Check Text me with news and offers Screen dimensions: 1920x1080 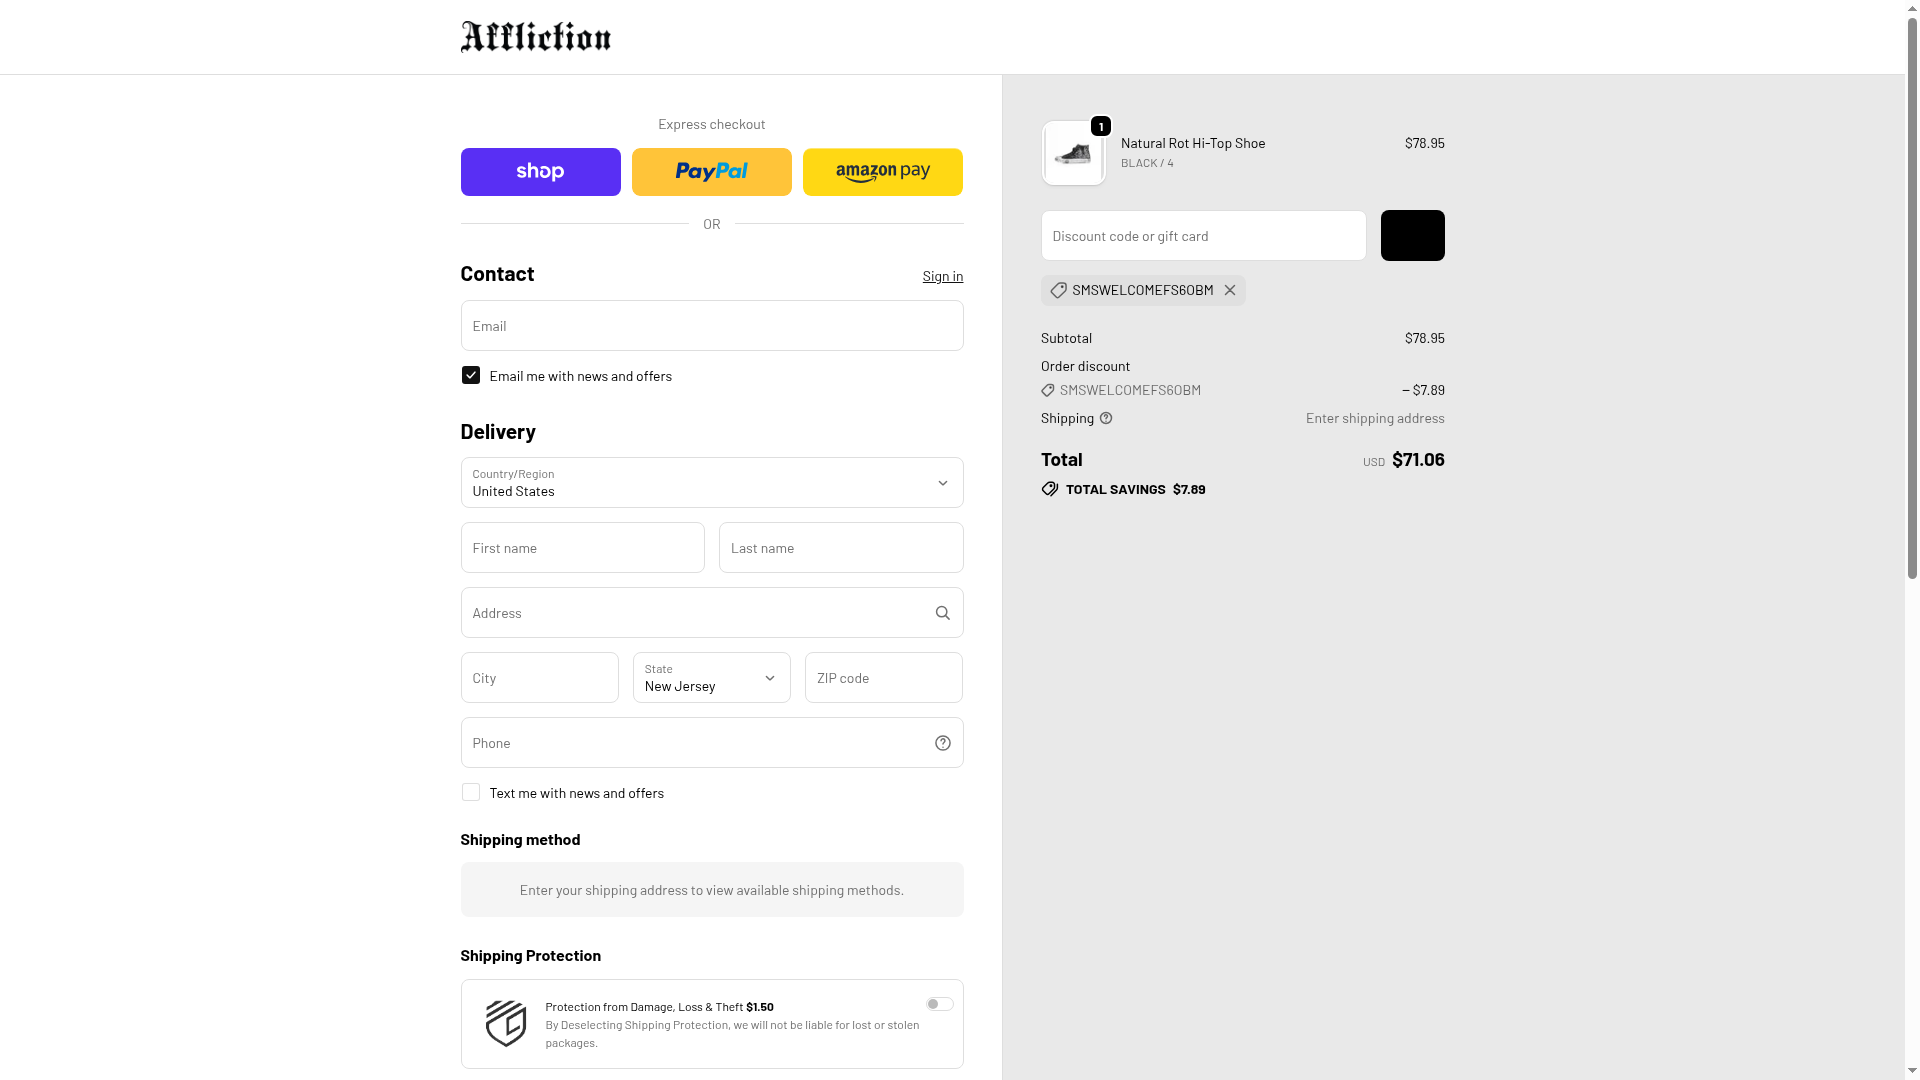471,792
